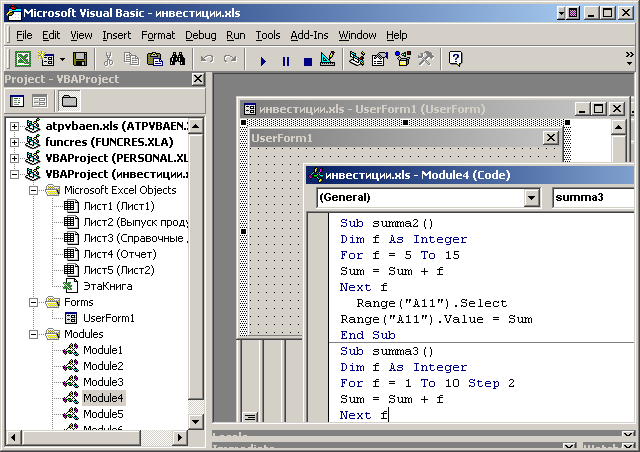Viewport: 640px width, 452px height.
Task: Click the summa3 procedure combo box
Action: pos(594,198)
